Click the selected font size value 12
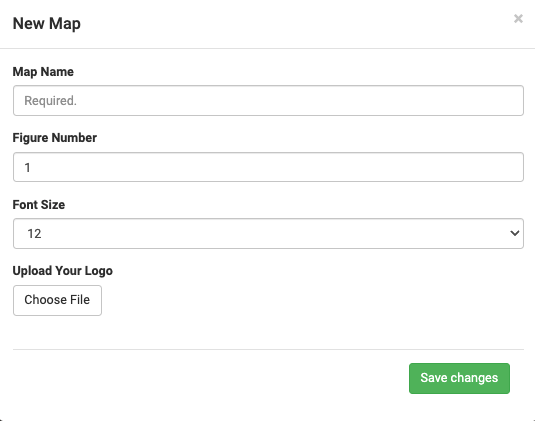Viewport: 535px width, 421px height. 34,234
